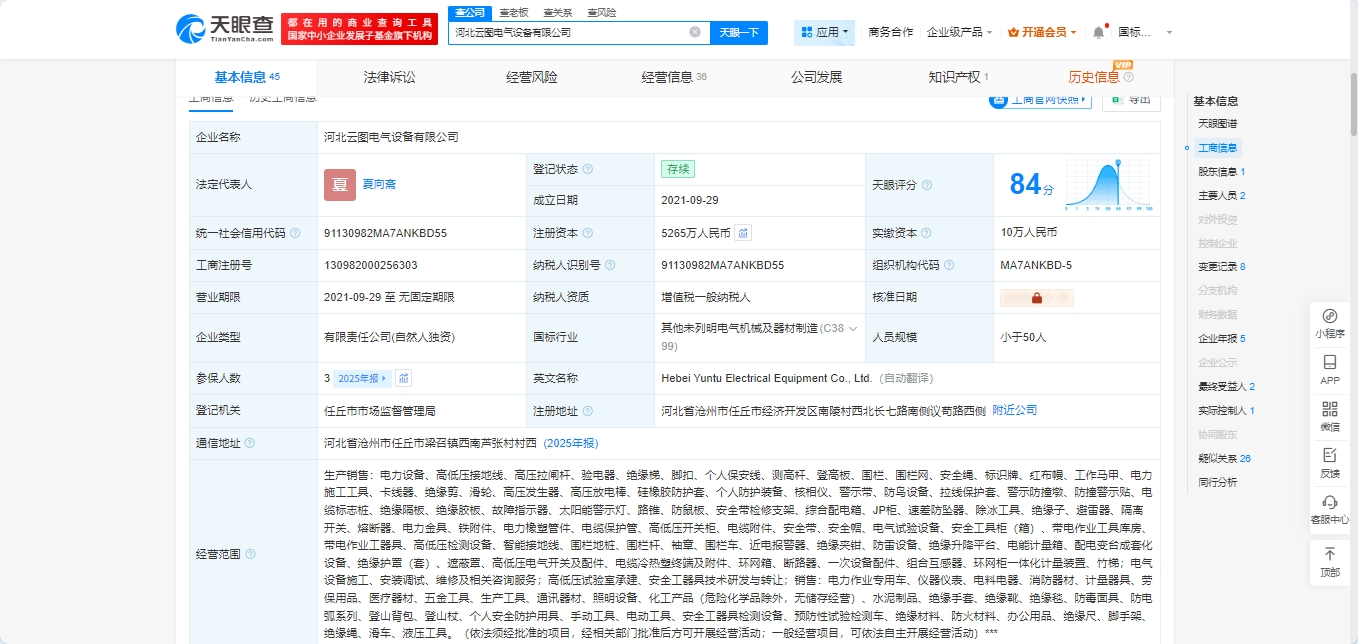Click the 附近公司 link
1358x644 pixels.
1014,410
